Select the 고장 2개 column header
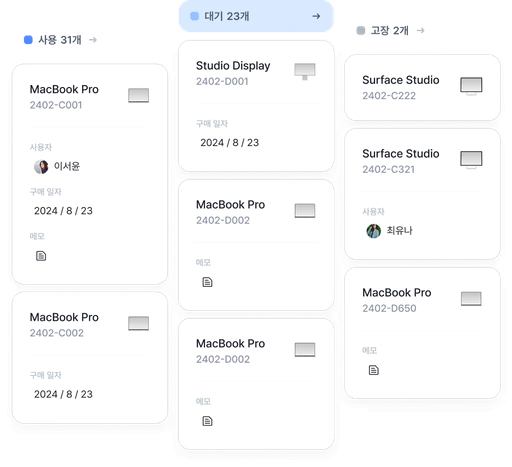Image resolution: width=512 pixels, height=467 pixels. pos(390,31)
